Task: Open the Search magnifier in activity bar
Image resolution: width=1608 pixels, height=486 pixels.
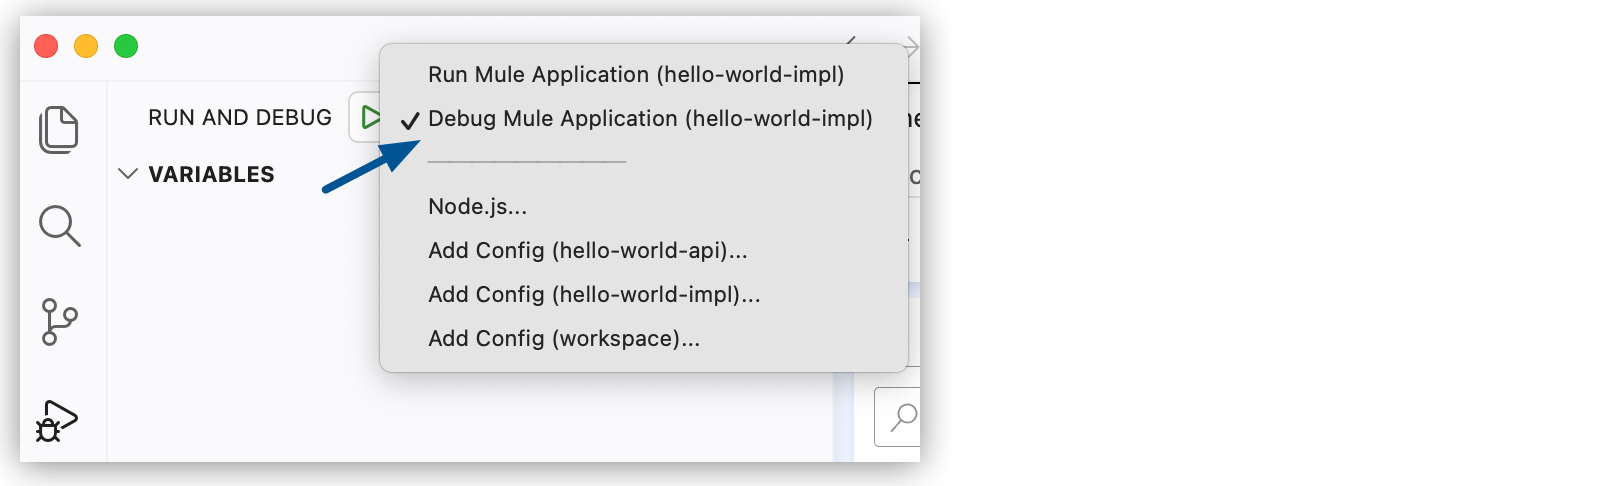Action: pyautogui.click(x=59, y=226)
